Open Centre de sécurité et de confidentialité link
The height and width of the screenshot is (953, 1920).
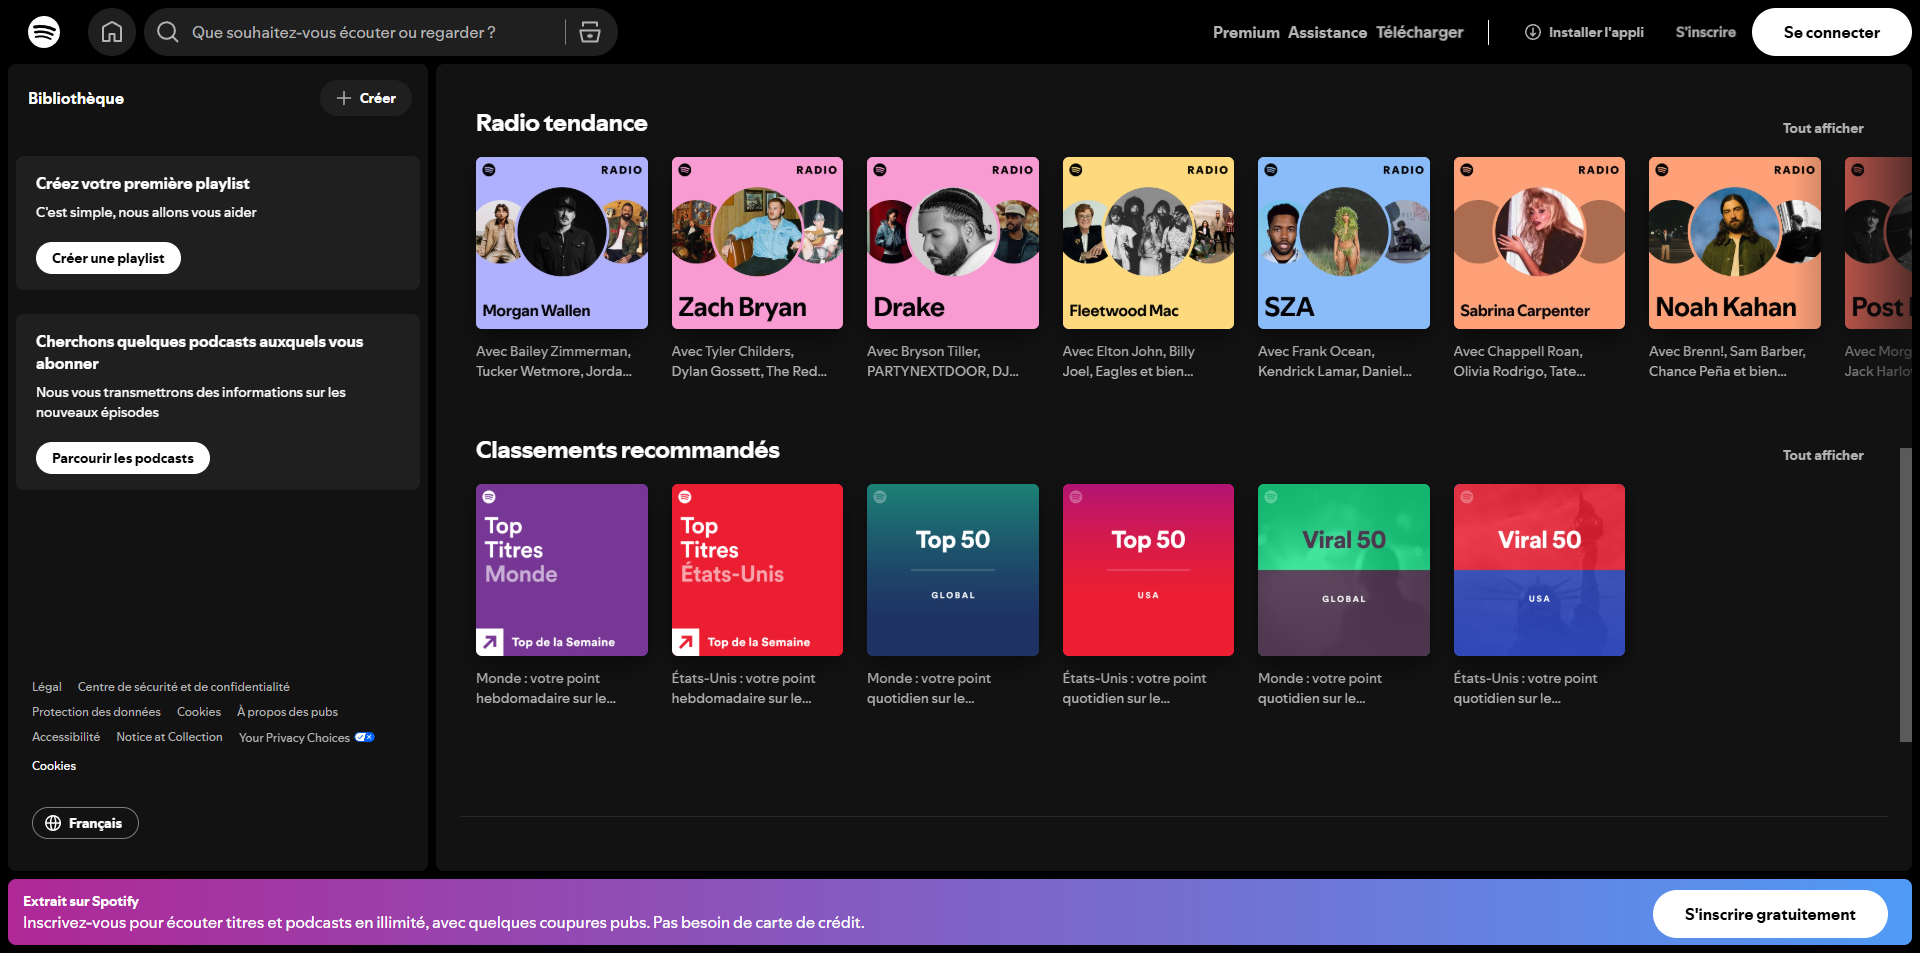[184, 687]
